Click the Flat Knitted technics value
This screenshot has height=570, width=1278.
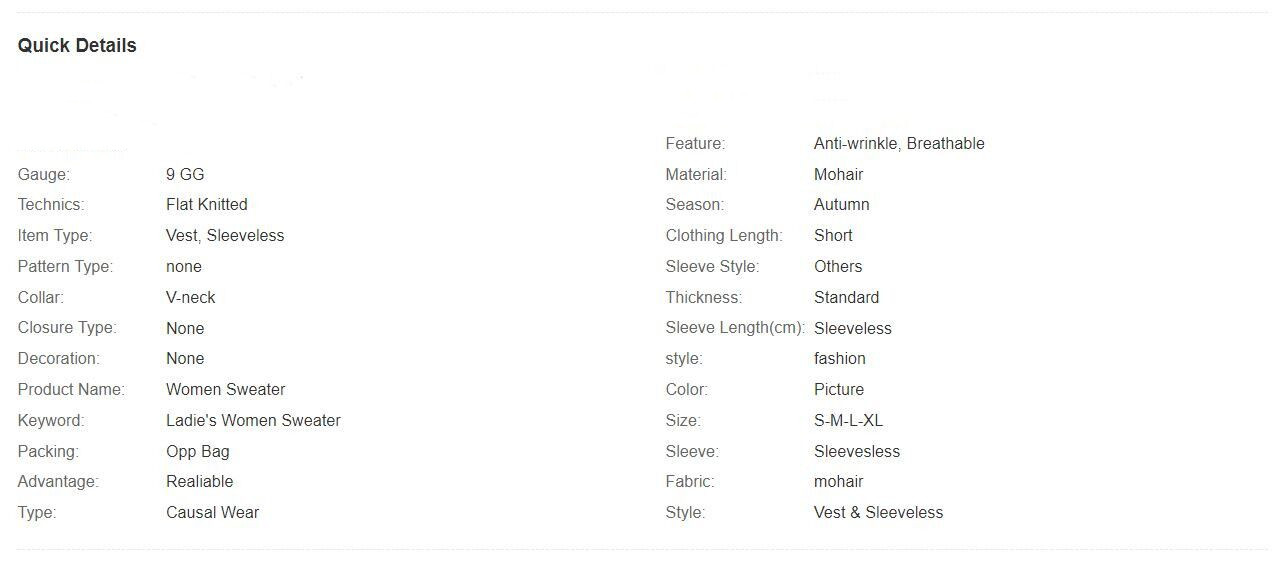(x=207, y=204)
